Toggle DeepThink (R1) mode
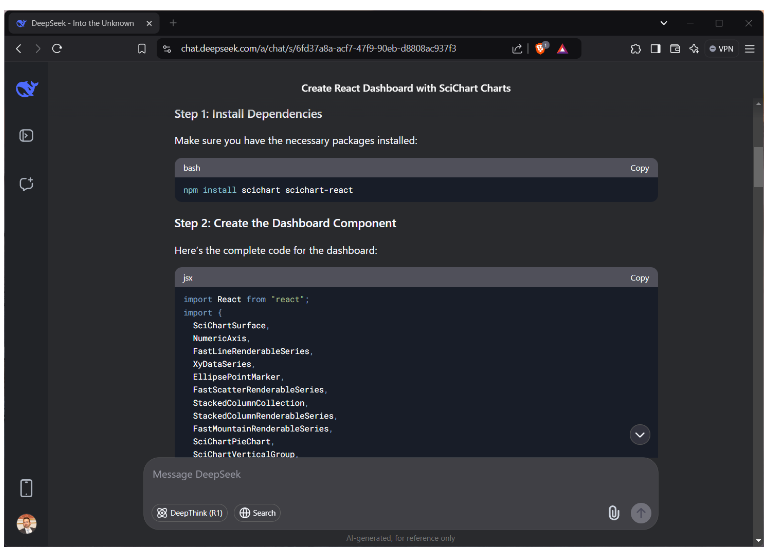Image resolution: width=771 pixels, height=552 pixels. click(190, 513)
